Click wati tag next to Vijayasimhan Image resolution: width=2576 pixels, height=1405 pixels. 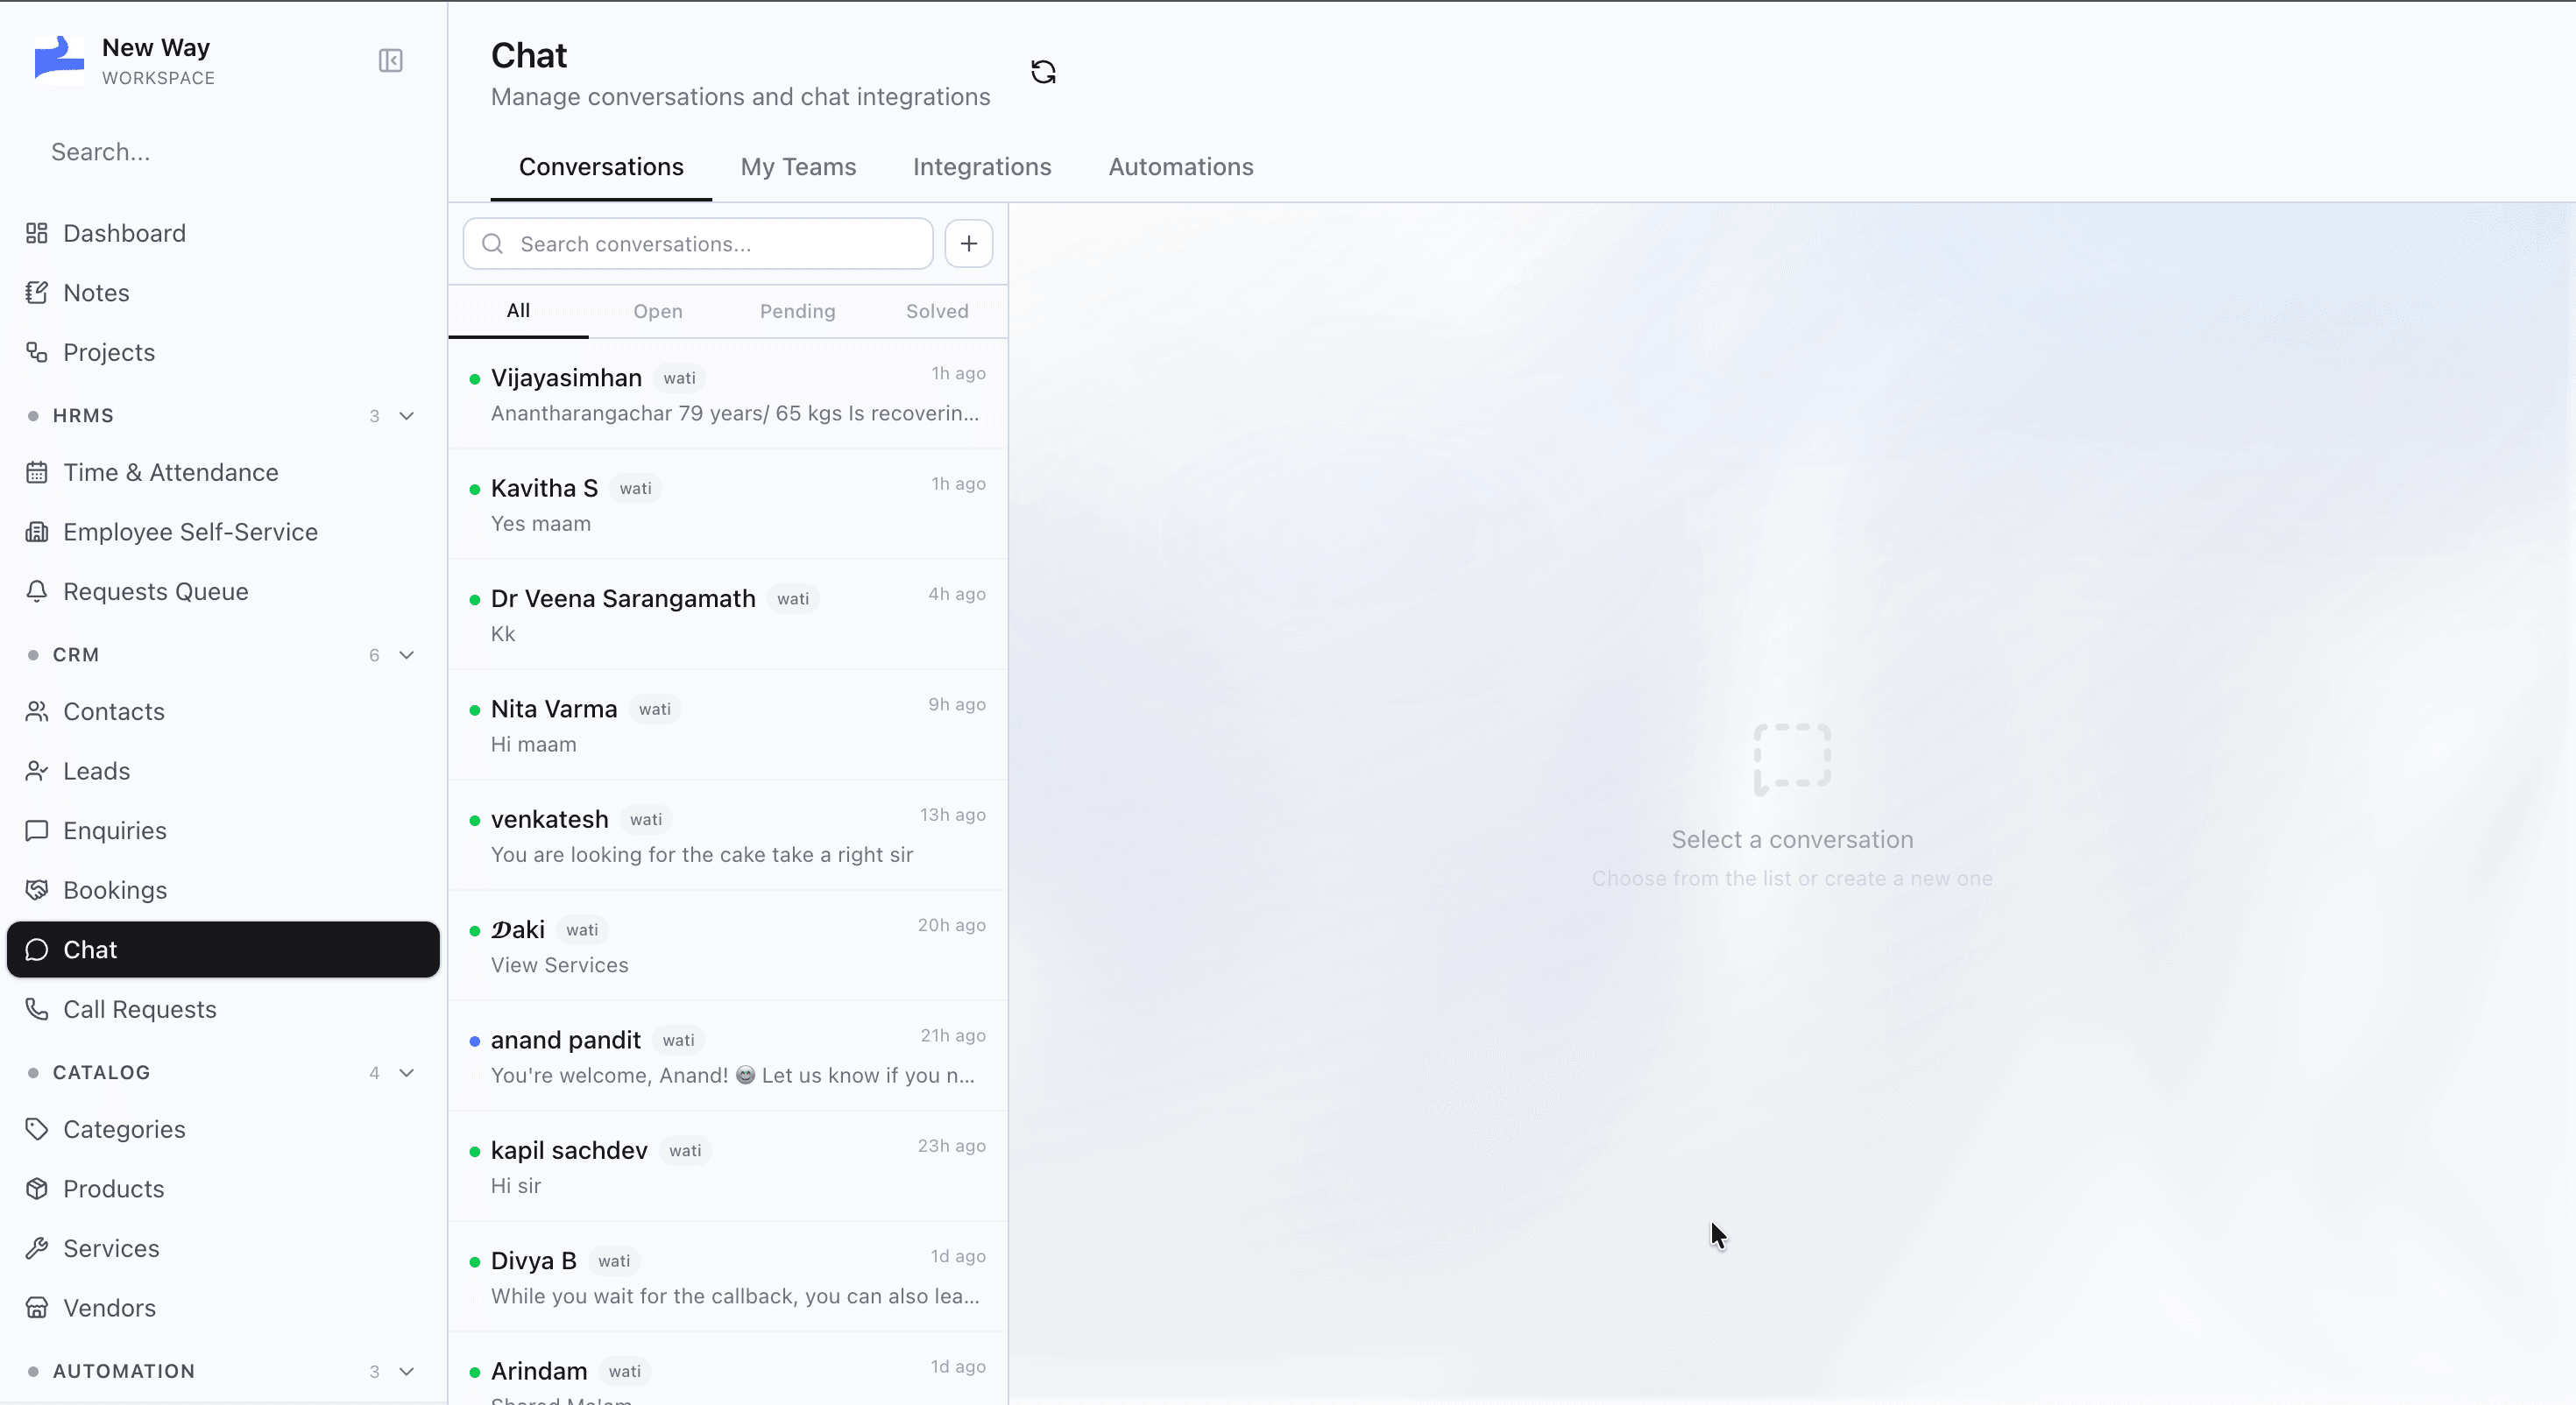[679, 378]
